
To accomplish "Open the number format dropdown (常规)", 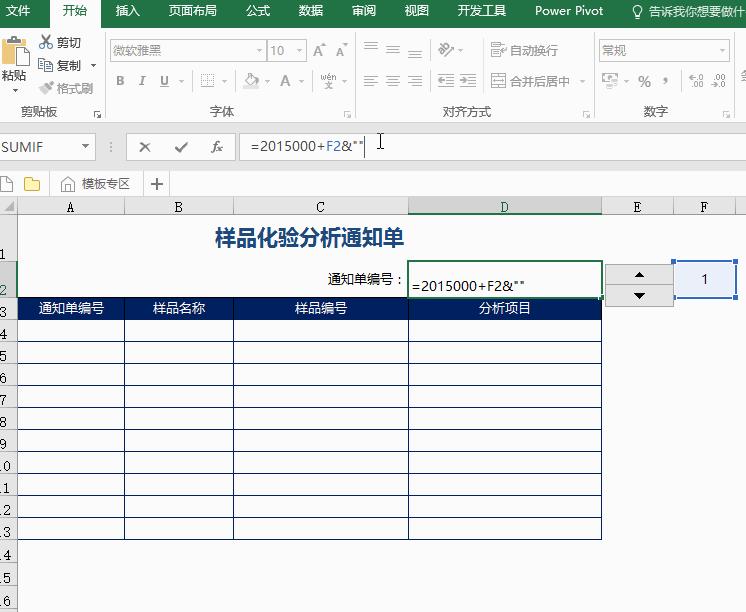I will 723,50.
